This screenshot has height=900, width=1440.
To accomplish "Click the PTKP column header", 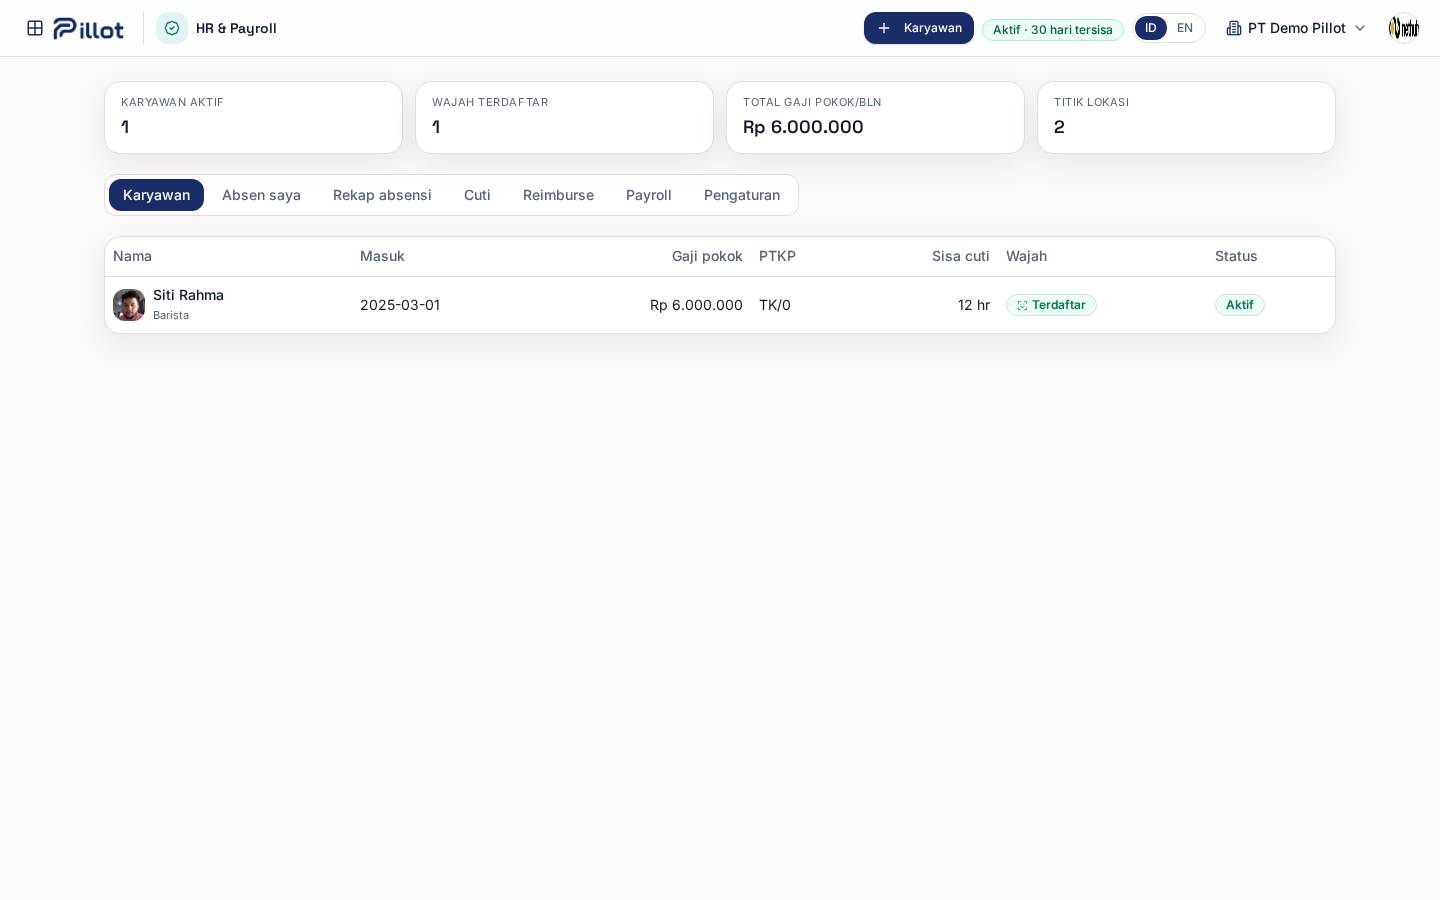I will tap(777, 256).
